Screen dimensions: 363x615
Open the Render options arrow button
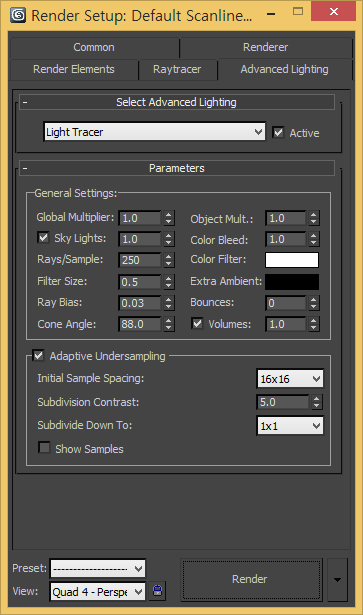coord(338,580)
